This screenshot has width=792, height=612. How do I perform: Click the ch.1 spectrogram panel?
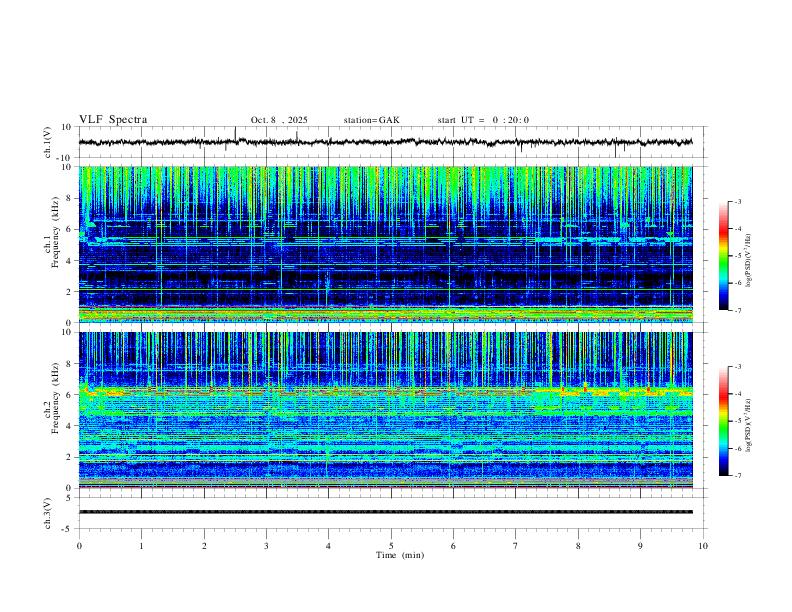click(x=385, y=244)
